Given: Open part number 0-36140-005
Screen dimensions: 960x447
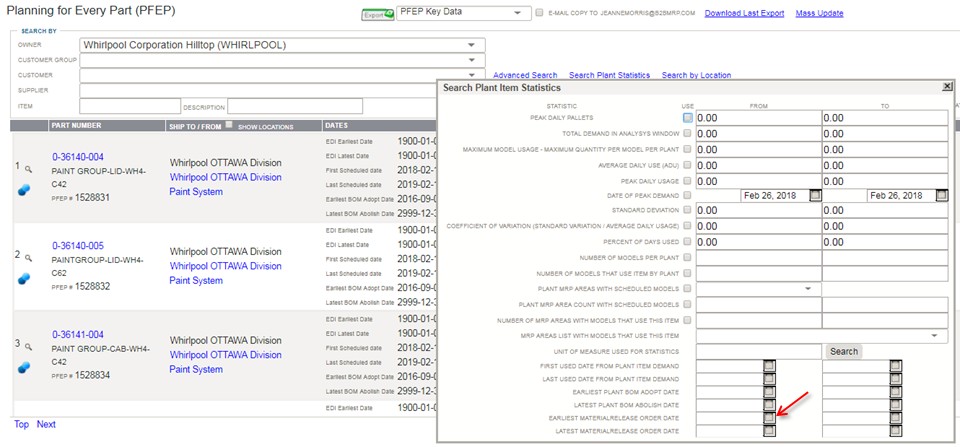Looking at the screenshot, I should click(x=78, y=246).
